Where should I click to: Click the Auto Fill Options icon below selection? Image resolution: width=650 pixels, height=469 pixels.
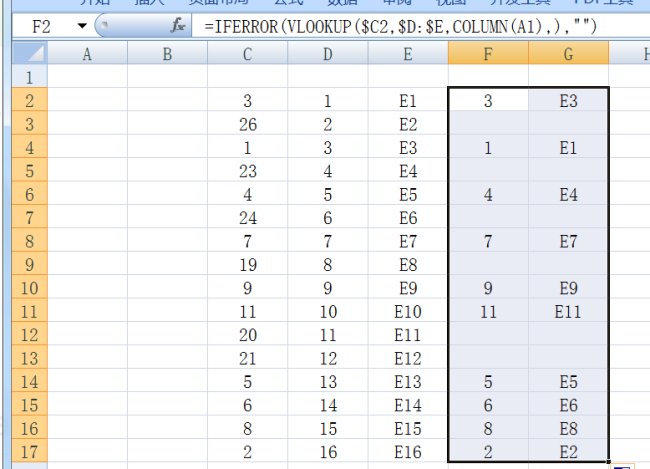[x=621, y=465]
